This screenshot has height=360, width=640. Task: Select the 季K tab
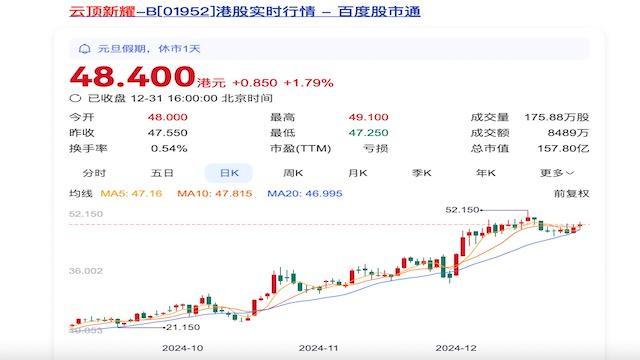[x=422, y=173]
